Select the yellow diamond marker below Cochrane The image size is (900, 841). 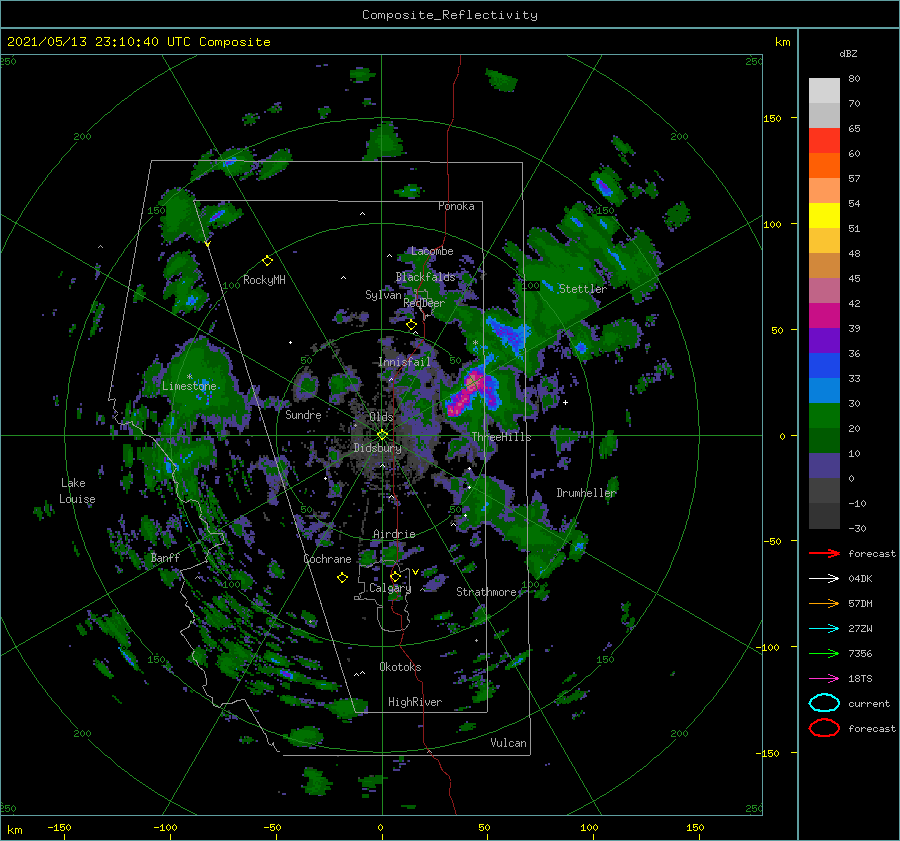(342, 578)
